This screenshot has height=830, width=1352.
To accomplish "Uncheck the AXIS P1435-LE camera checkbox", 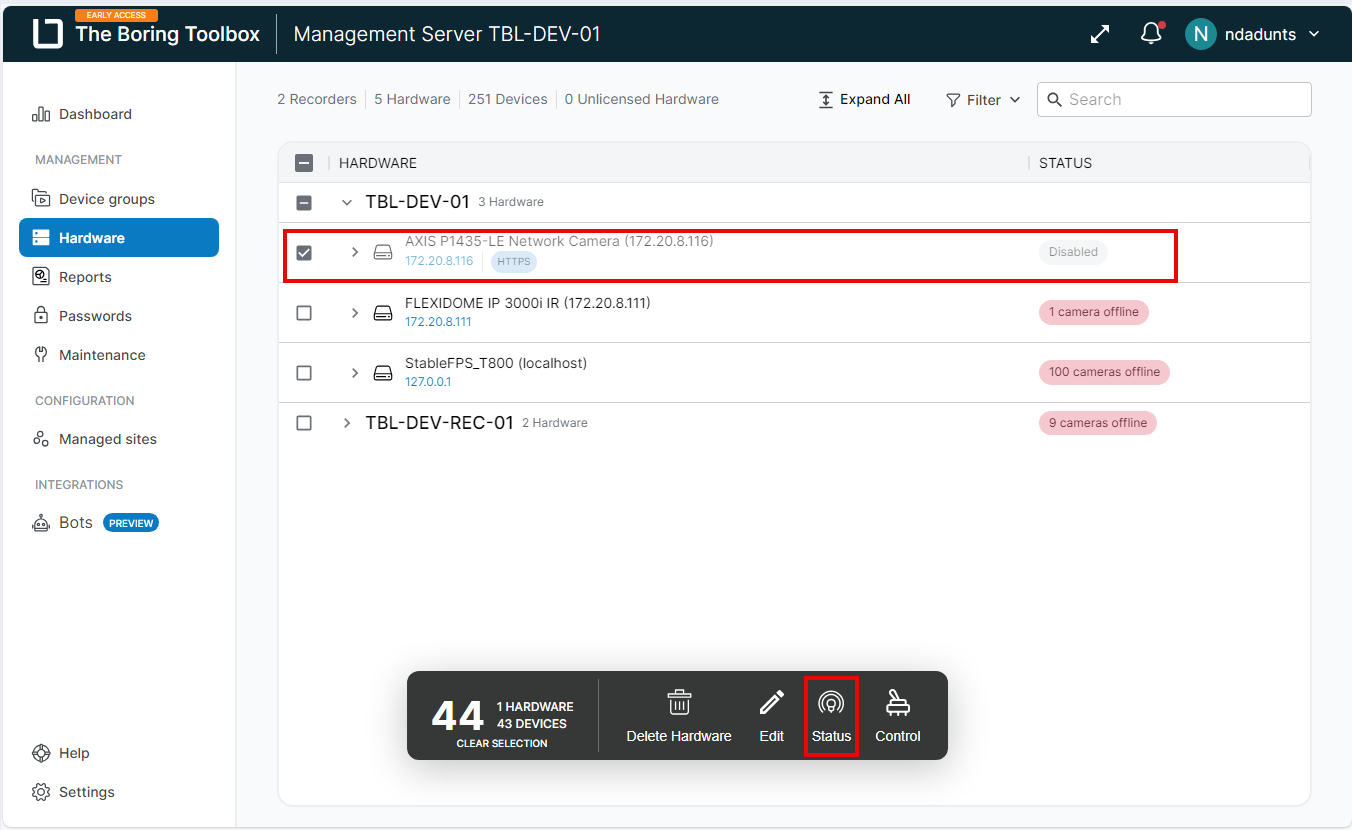I will coord(304,253).
